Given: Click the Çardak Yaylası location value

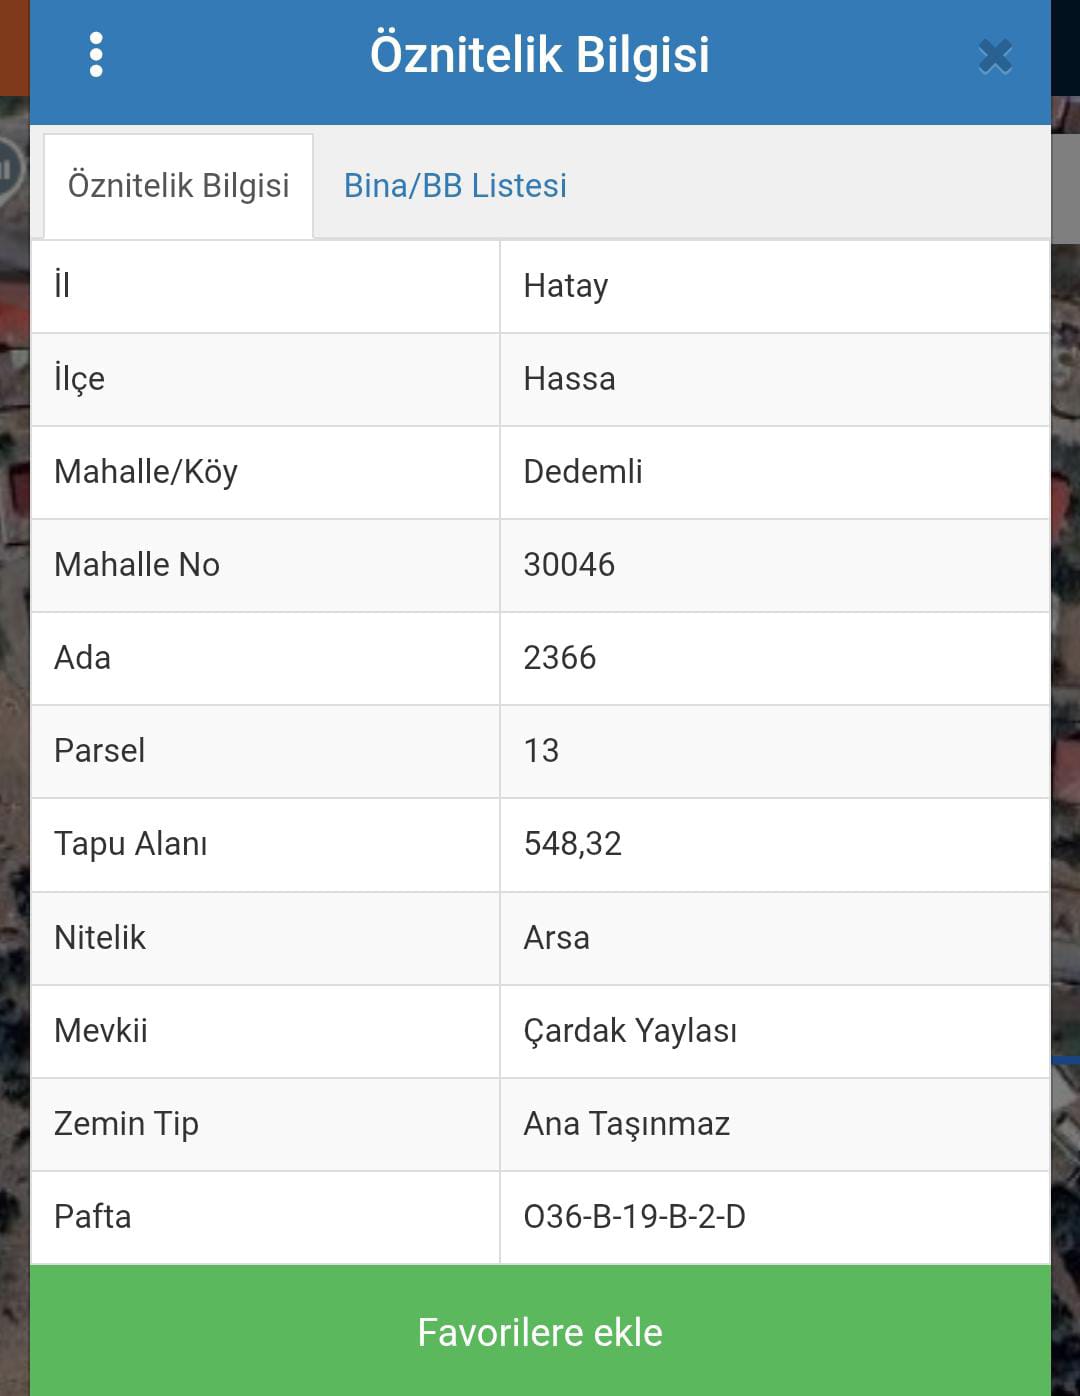Looking at the screenshot, I should [x=630, y=1031].
